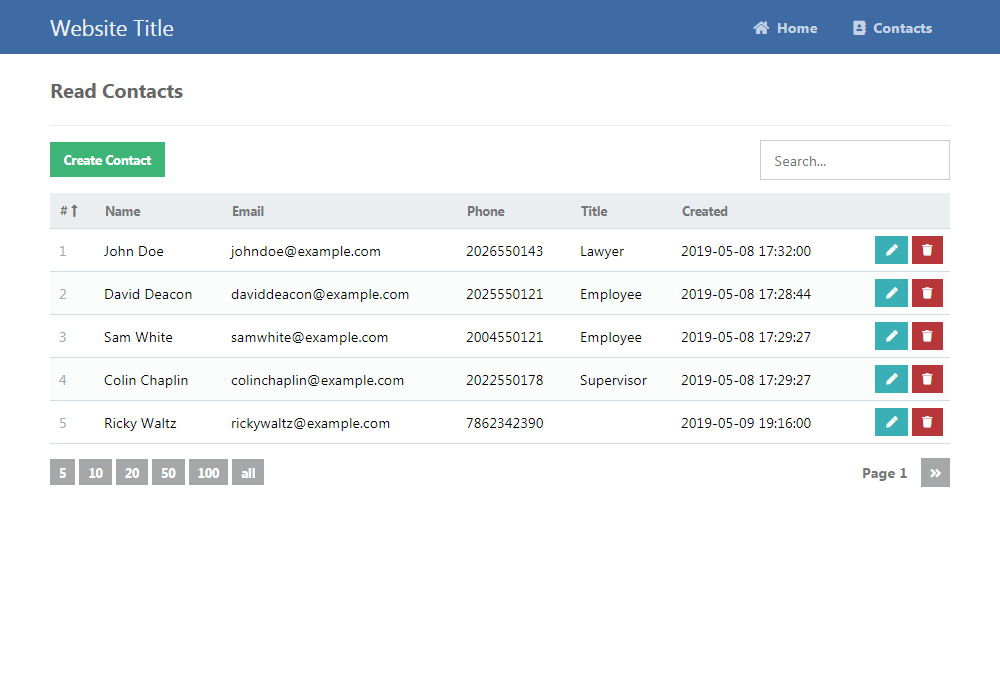The width and height of the screenshot is (1000, 700).
Task: Sort table by Title column
Action: tap(594, 211)
